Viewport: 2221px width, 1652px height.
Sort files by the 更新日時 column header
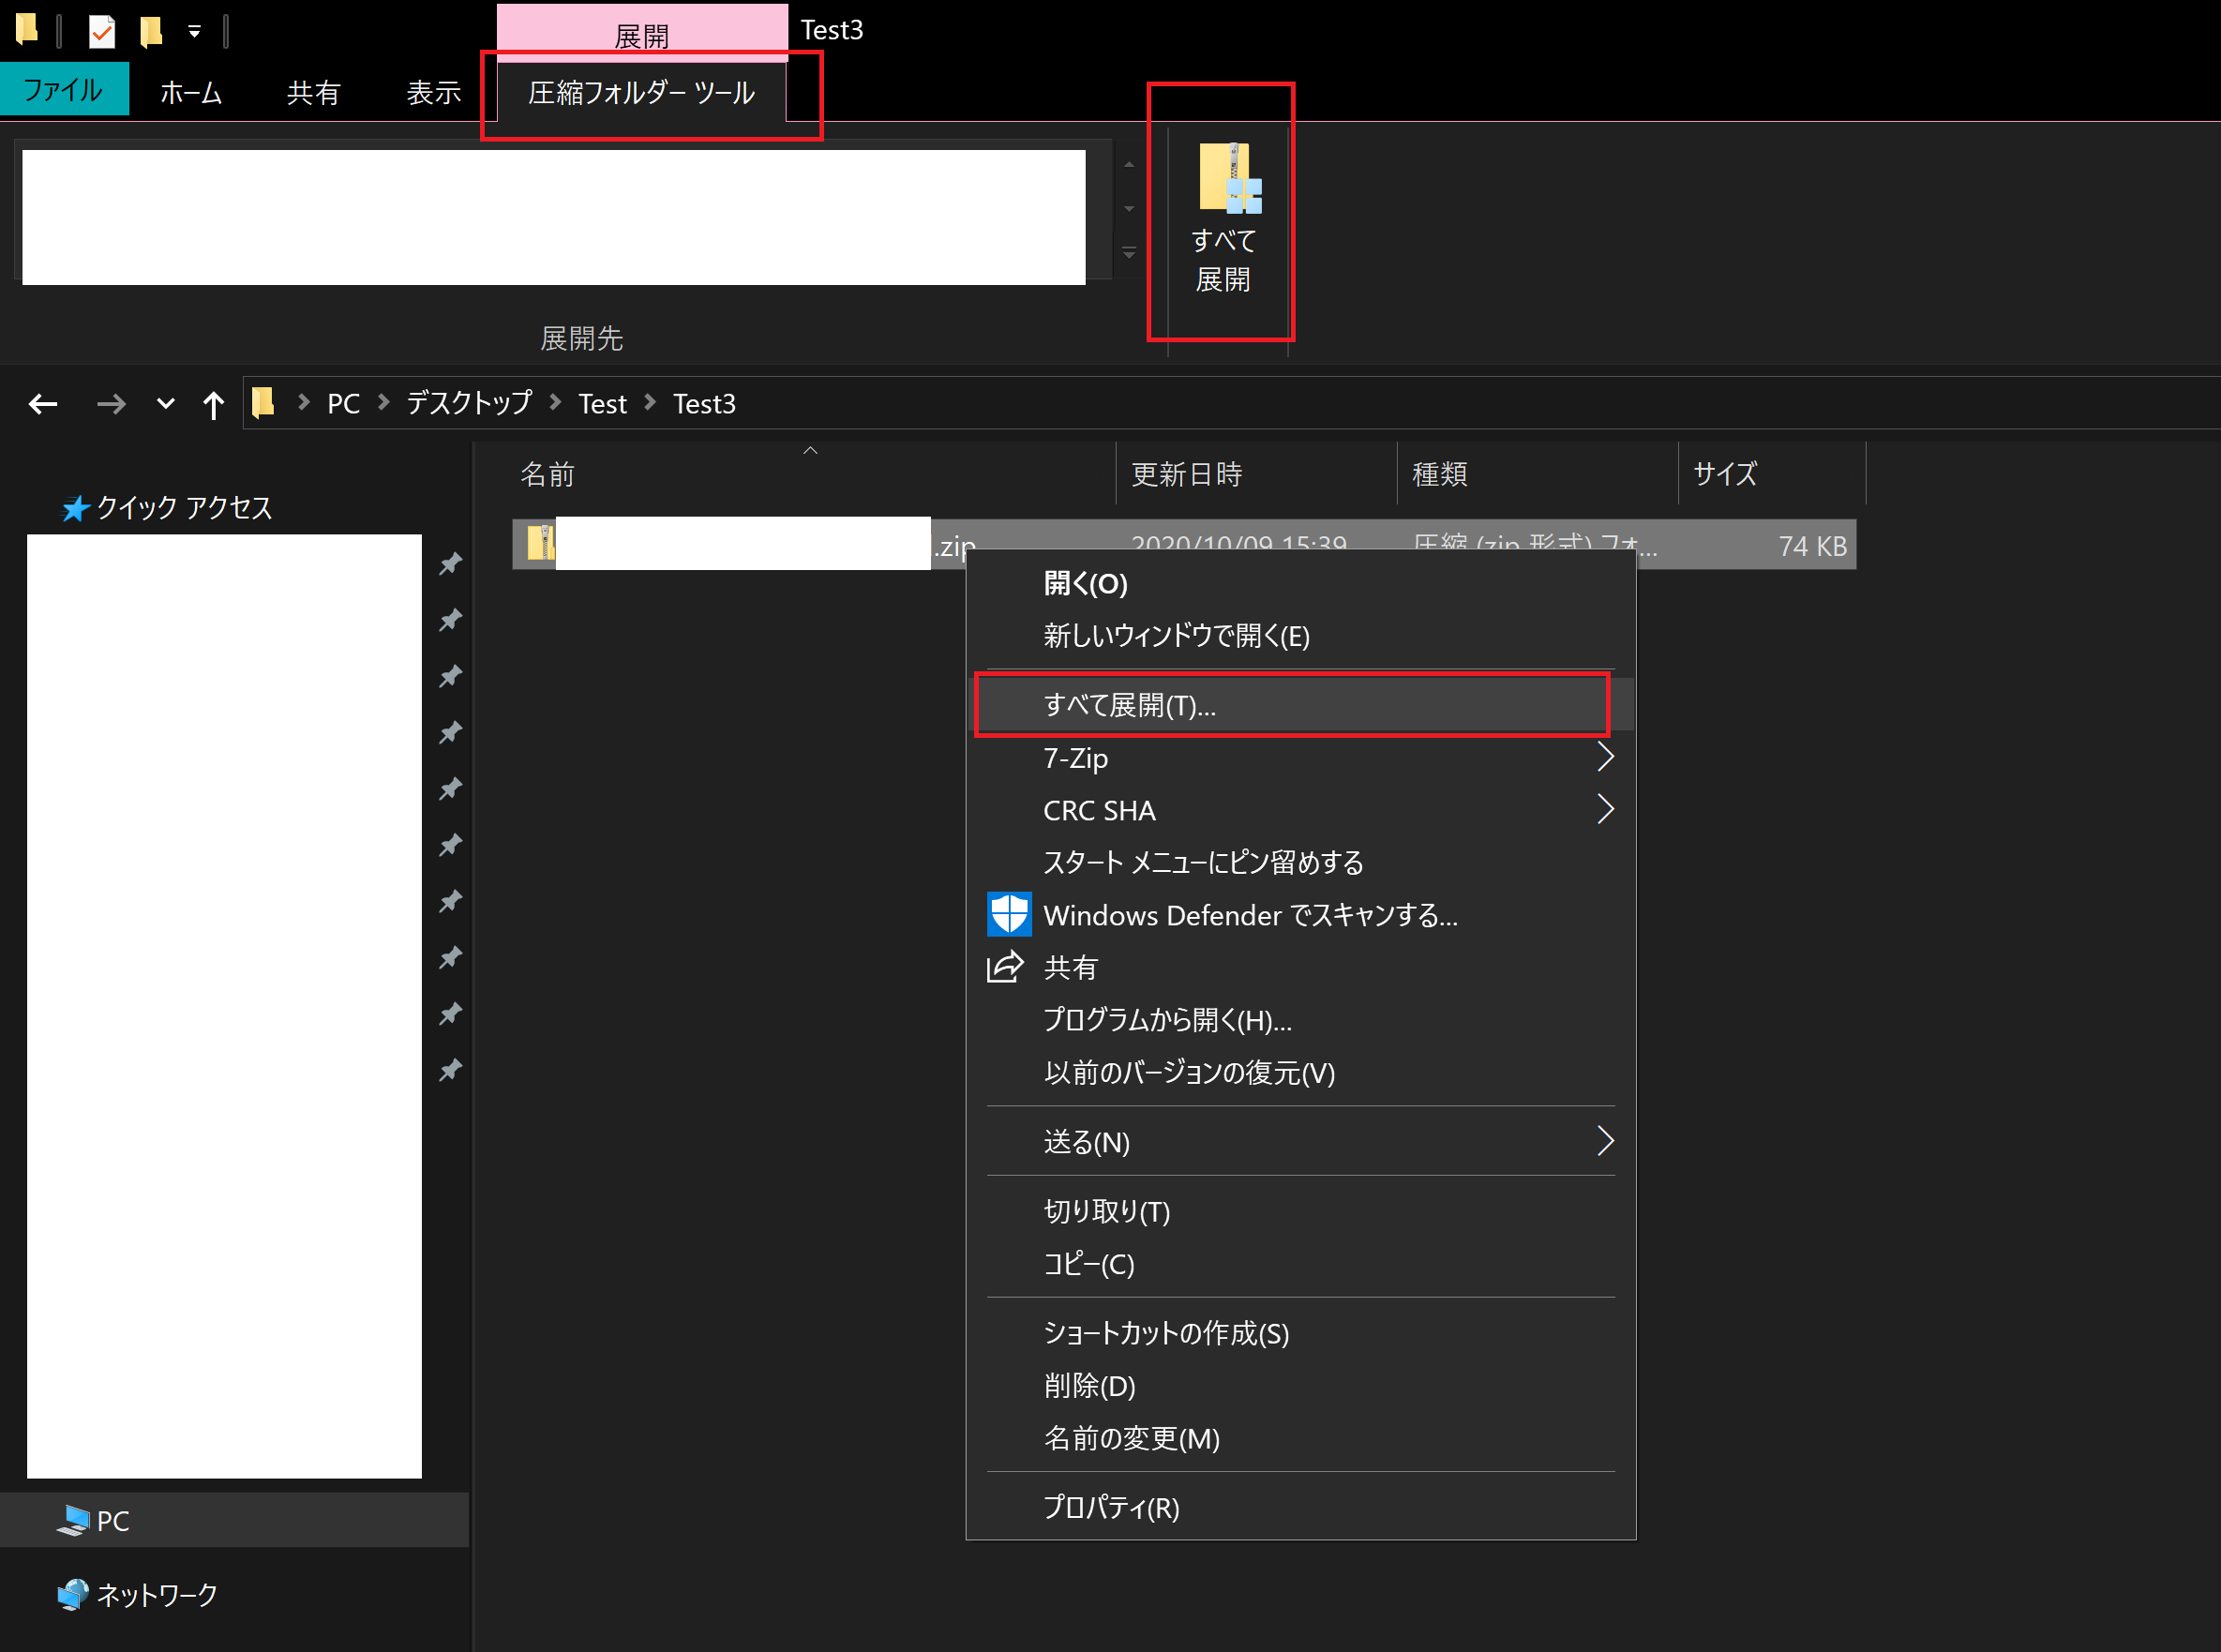pos(1188,473)
